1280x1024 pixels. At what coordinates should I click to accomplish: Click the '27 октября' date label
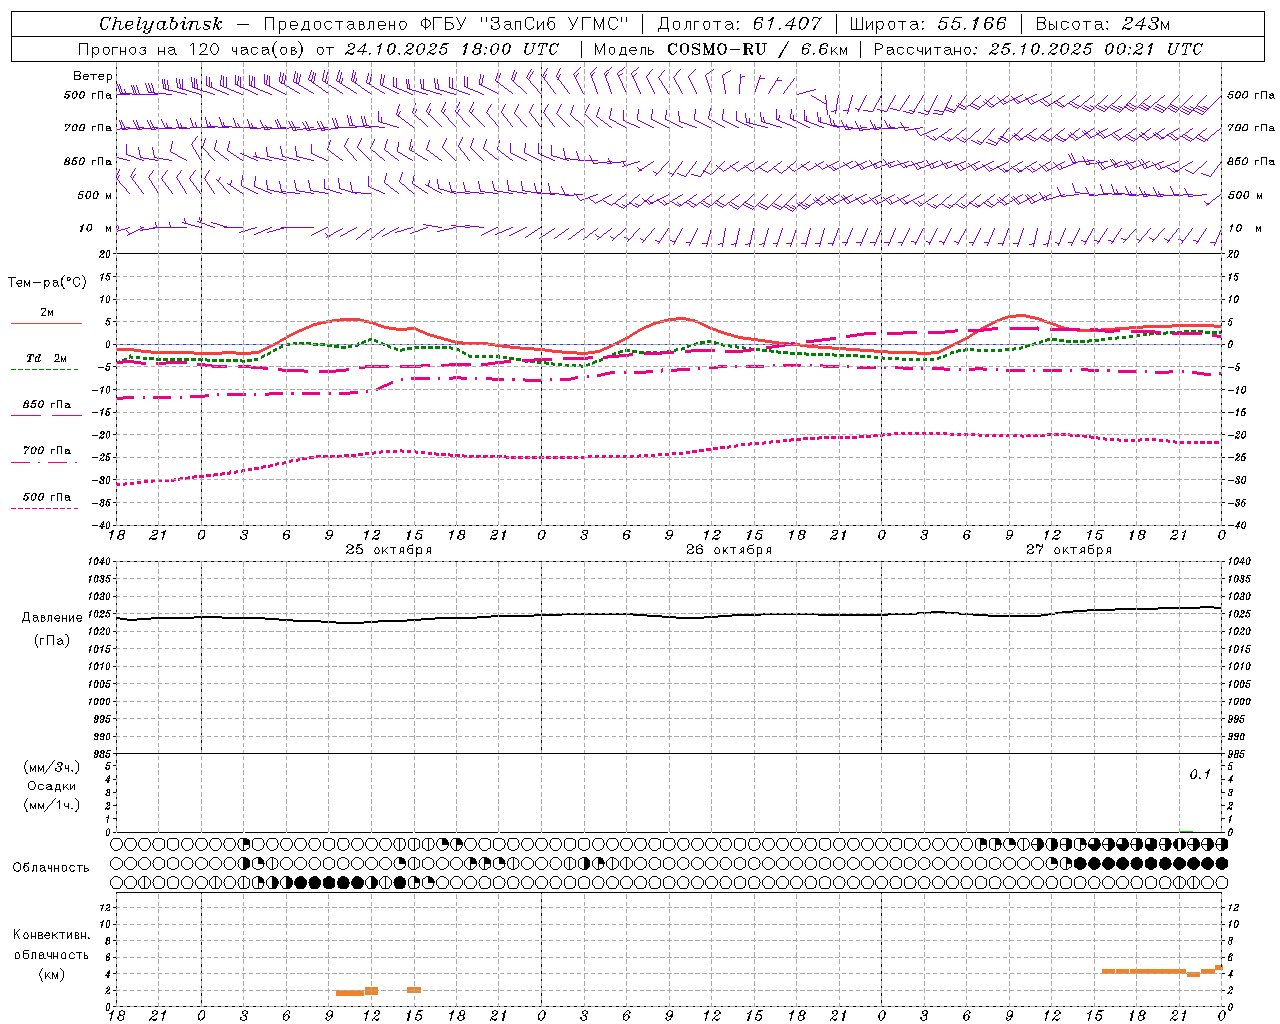click(1069, 550)
